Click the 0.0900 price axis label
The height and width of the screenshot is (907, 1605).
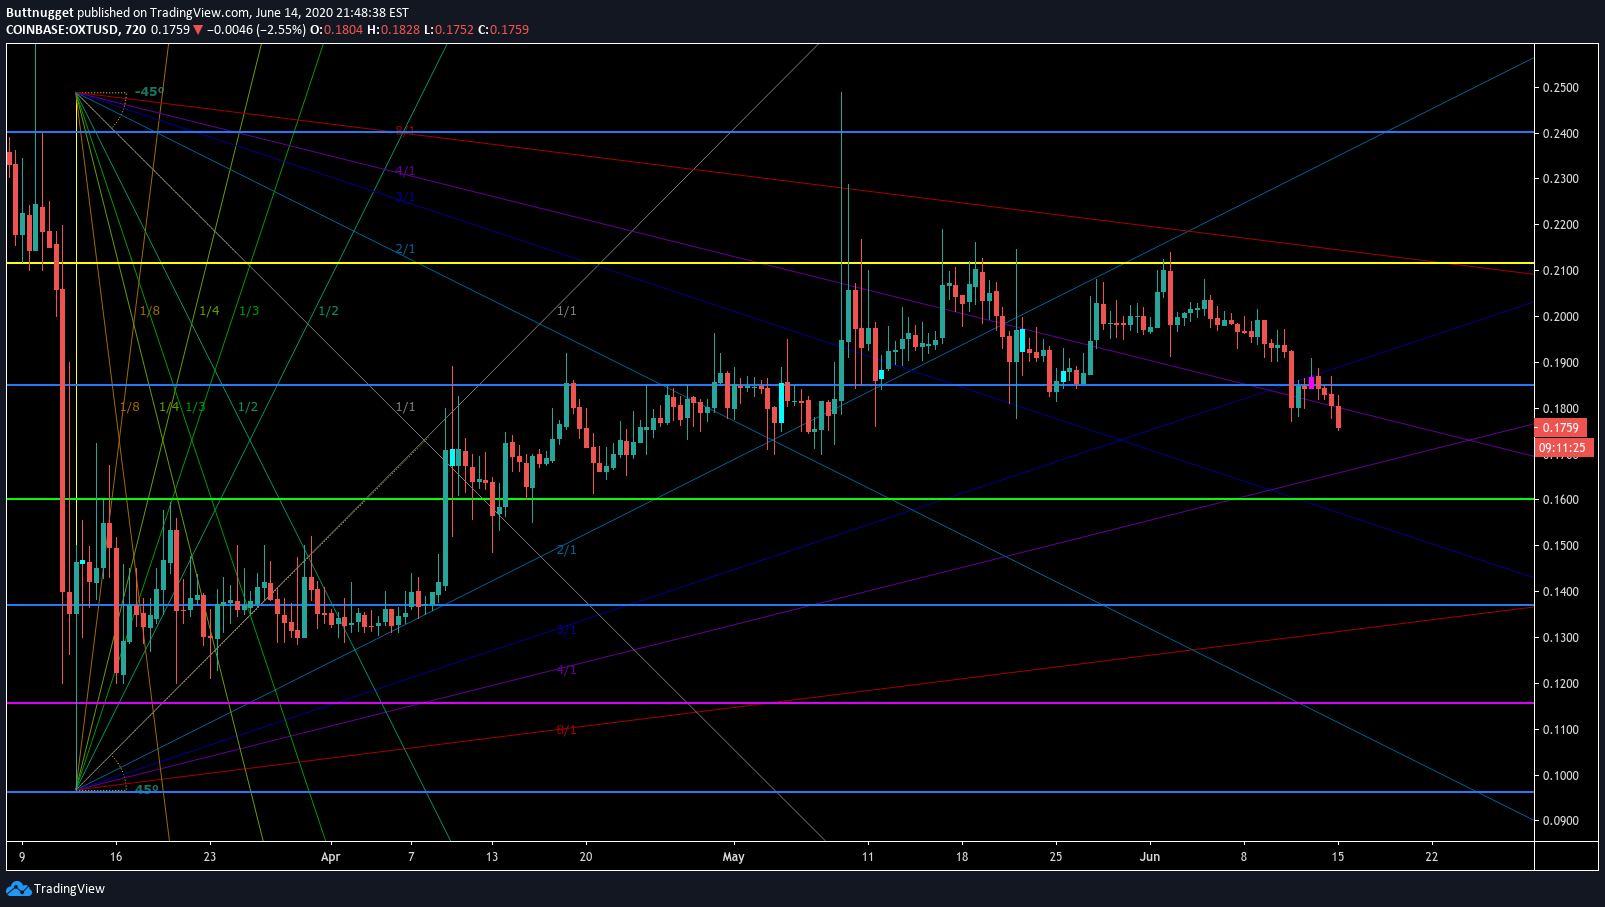[x=1561, y=821]
